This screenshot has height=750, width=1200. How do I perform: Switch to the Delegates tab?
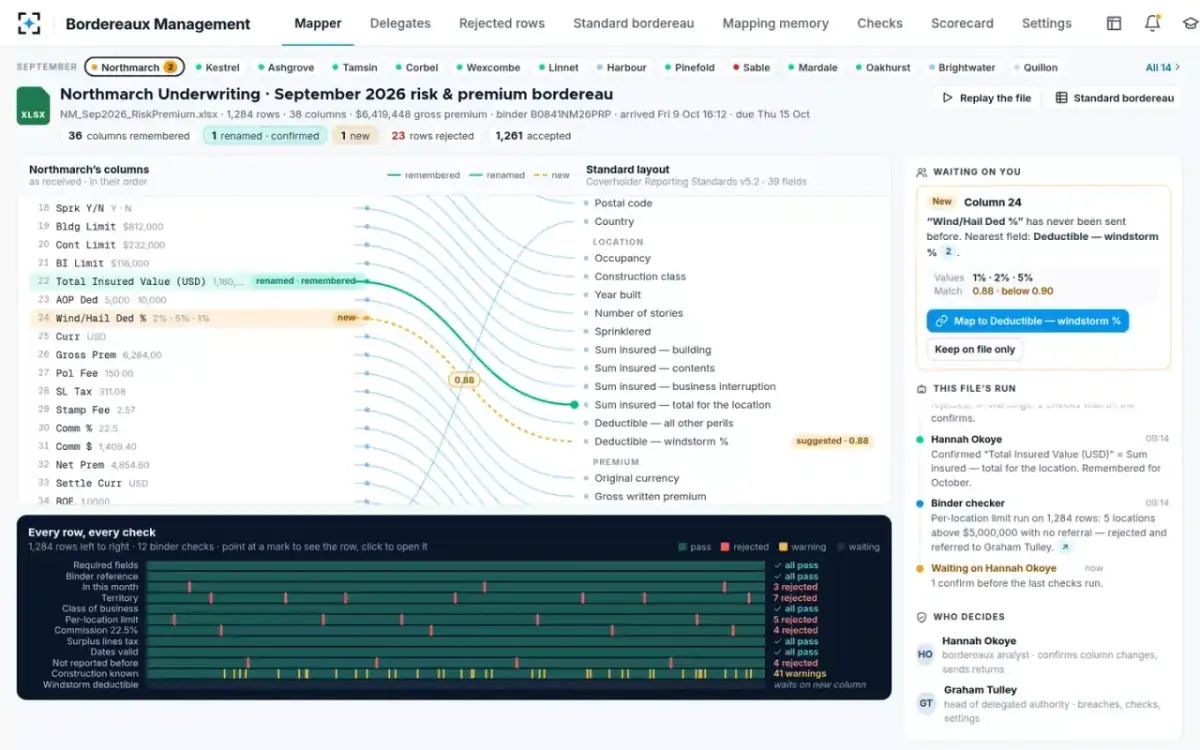coord(400,23)
